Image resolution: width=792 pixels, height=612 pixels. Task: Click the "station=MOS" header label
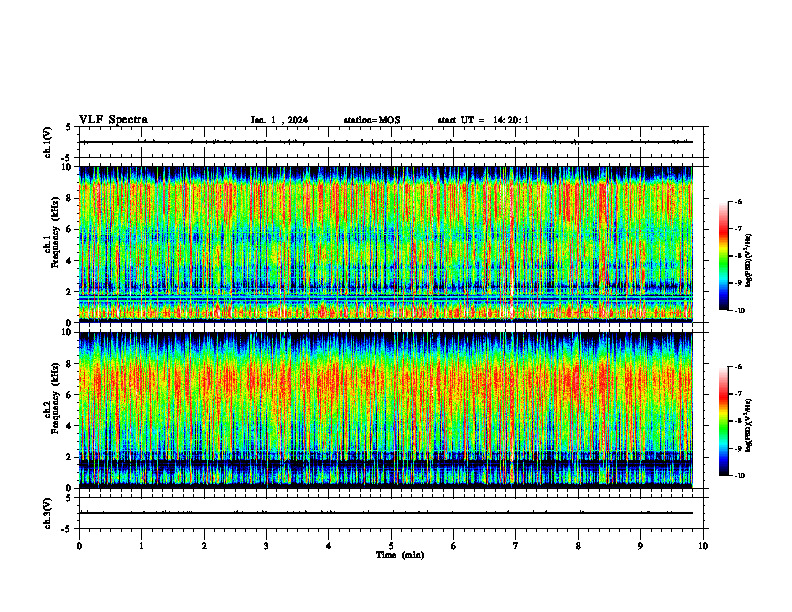pos(372,120)
